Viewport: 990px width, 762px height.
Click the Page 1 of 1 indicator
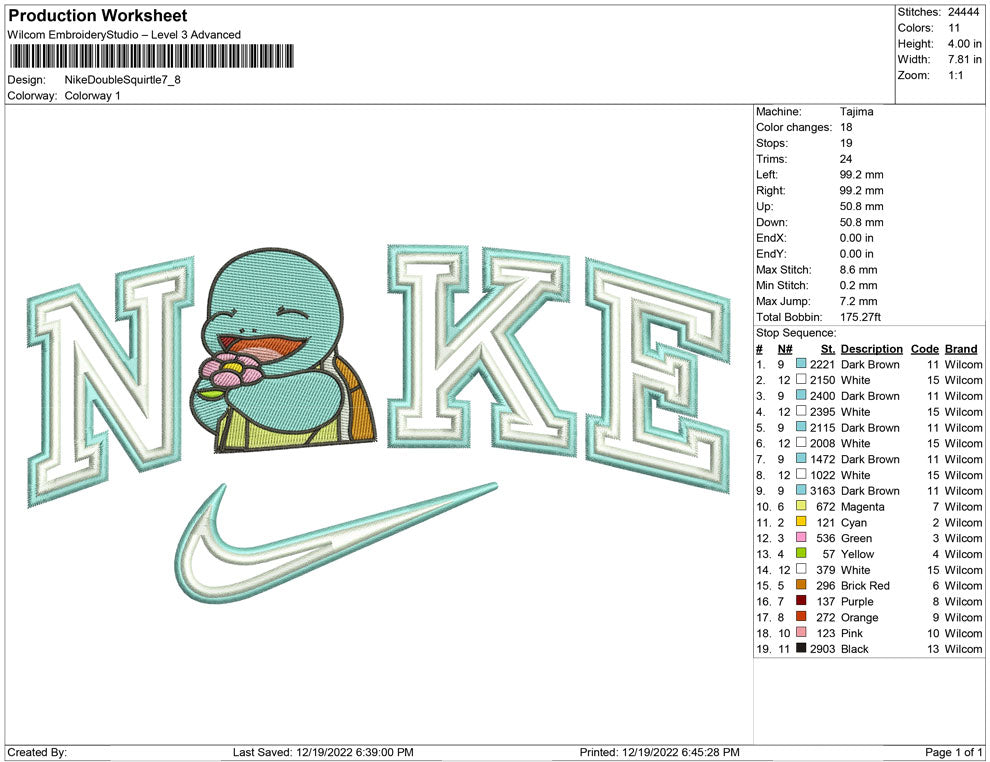click(x=953, y=752)
